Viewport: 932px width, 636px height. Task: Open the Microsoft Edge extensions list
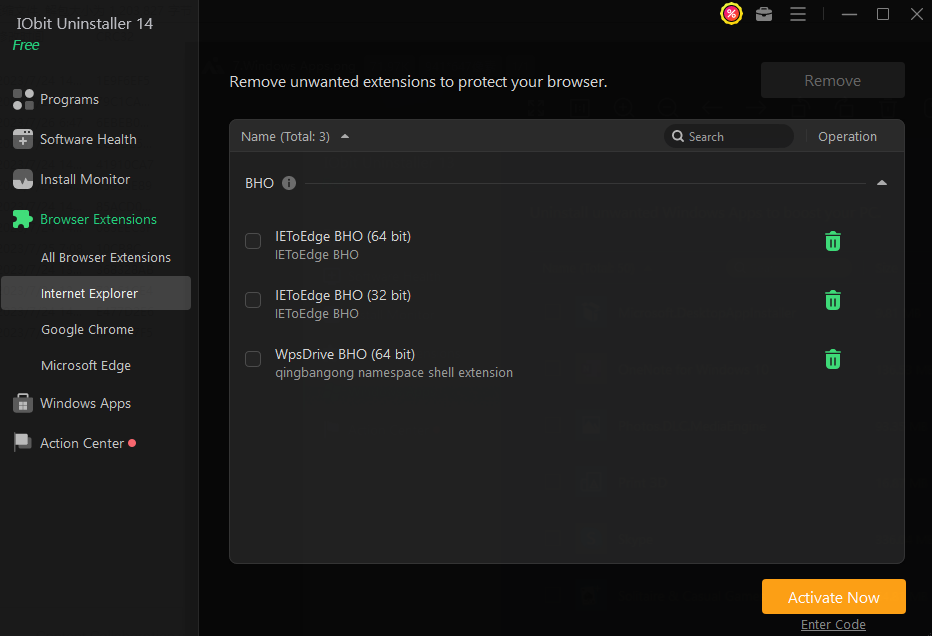click(x=86, y=365)
